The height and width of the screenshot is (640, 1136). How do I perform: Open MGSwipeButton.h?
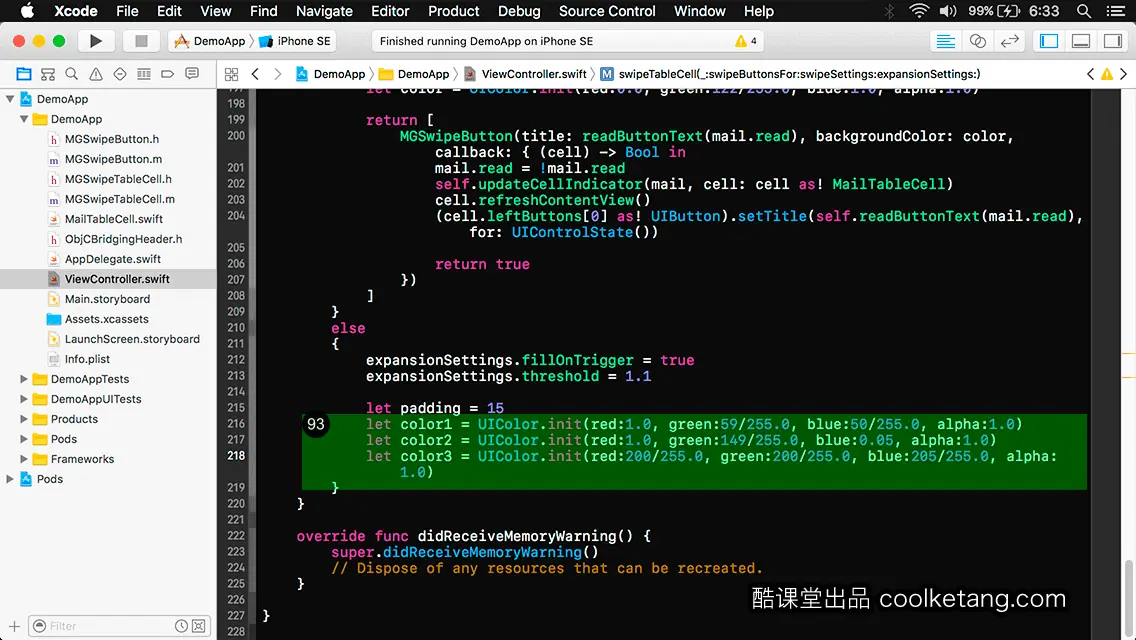112,138
